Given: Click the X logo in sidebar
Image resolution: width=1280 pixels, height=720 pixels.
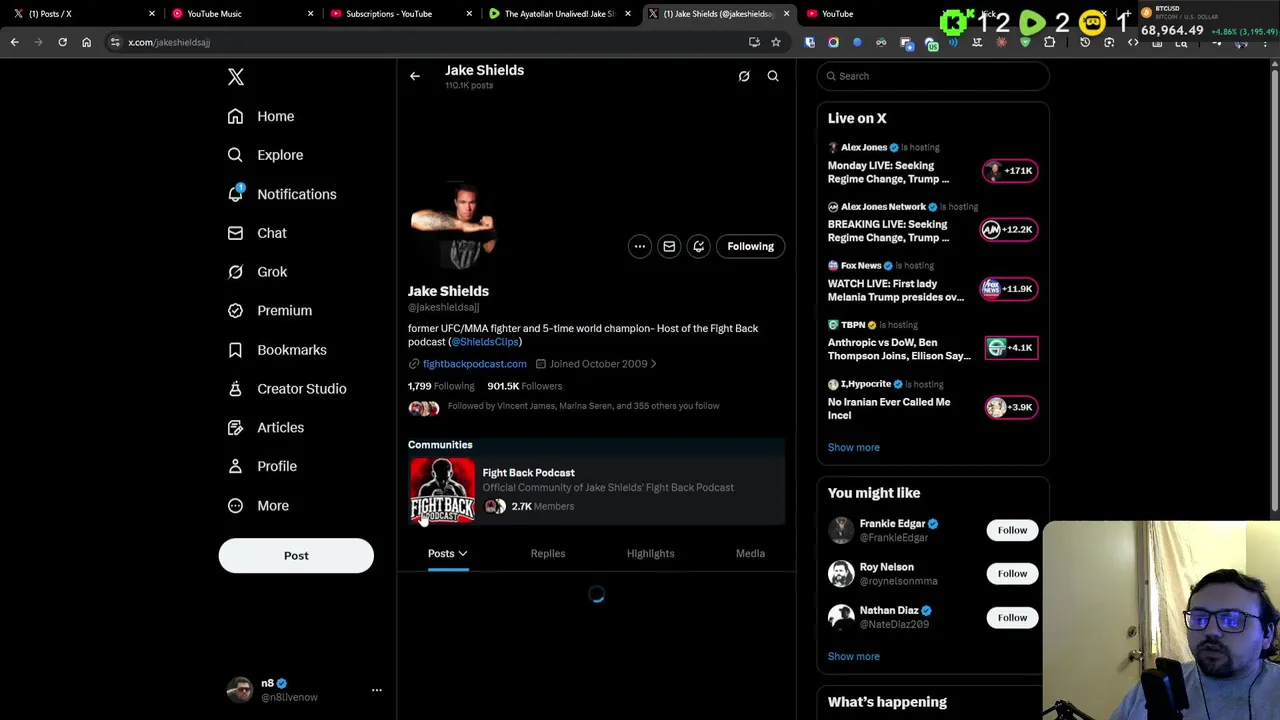Looking at the screenshot, I should click(236, 77).
